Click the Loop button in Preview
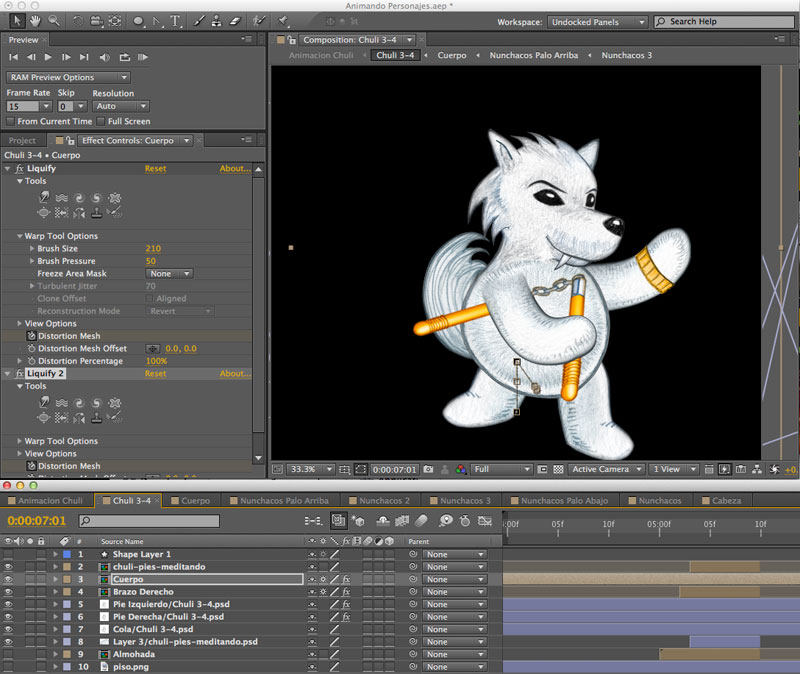 (124, 57)
